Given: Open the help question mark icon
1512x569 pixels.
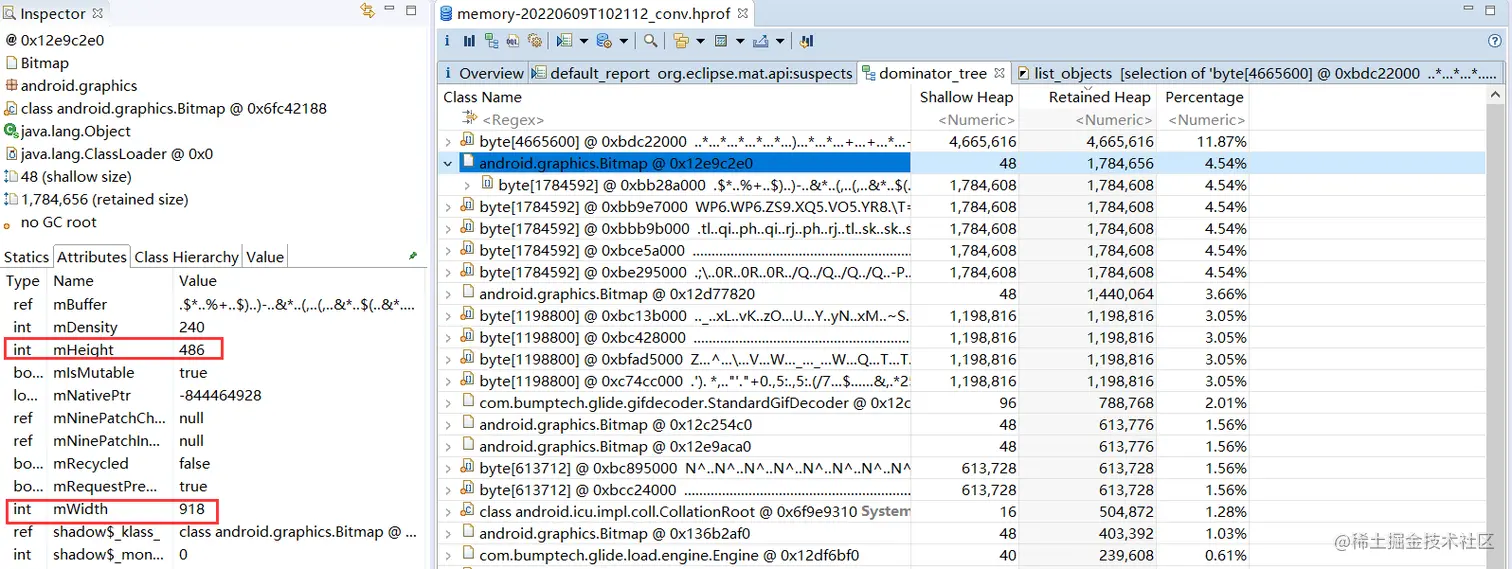Looking at the screenshot, I should click(1495, 41).
